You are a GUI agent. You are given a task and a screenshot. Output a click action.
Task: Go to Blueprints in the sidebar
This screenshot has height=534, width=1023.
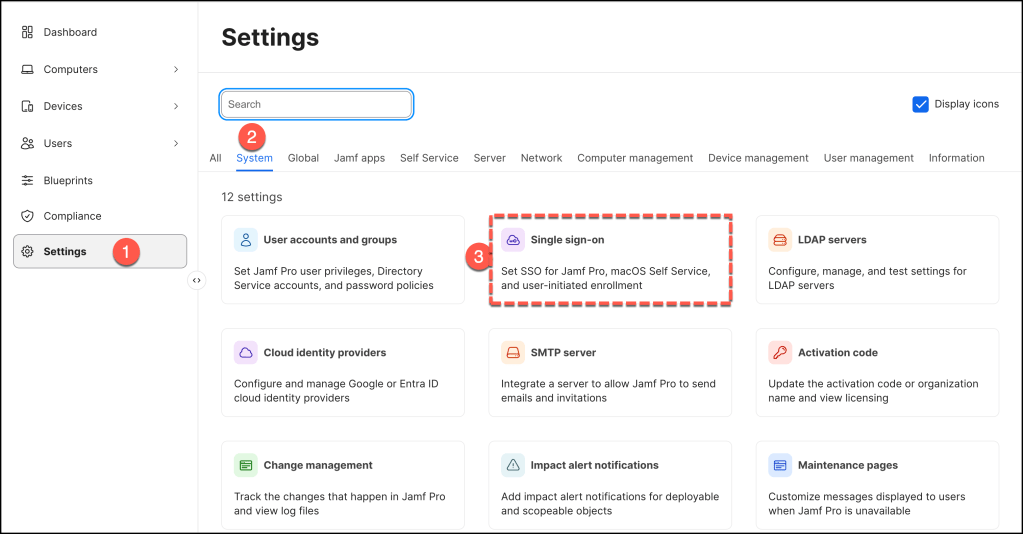[67, 180]
